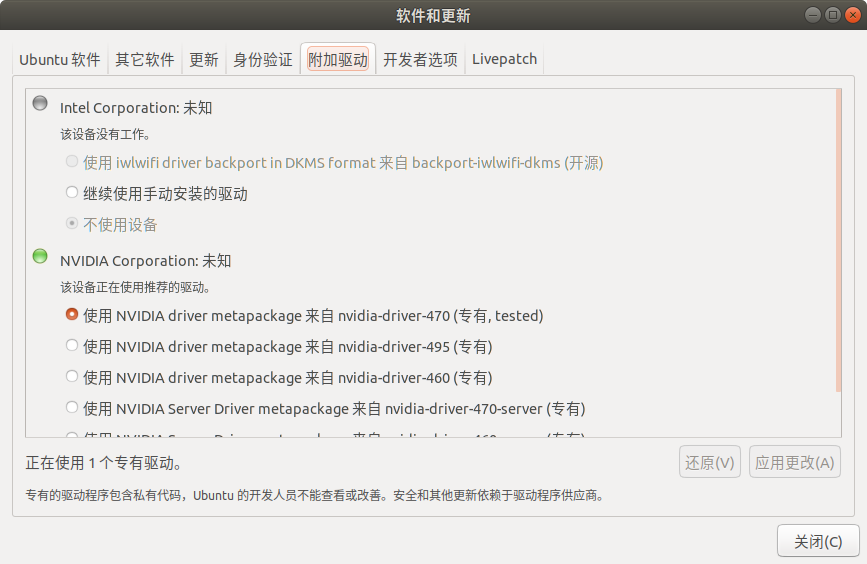
Task: Click the driver list vertical scrollbar
Action: tap(838, 241)
